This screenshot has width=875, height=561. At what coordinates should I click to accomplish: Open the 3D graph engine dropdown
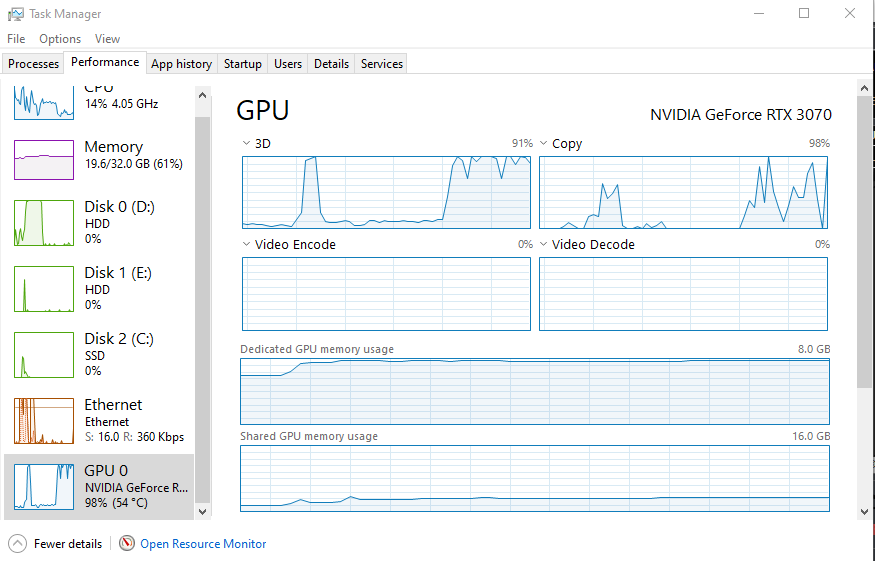[x=247, y=144]
